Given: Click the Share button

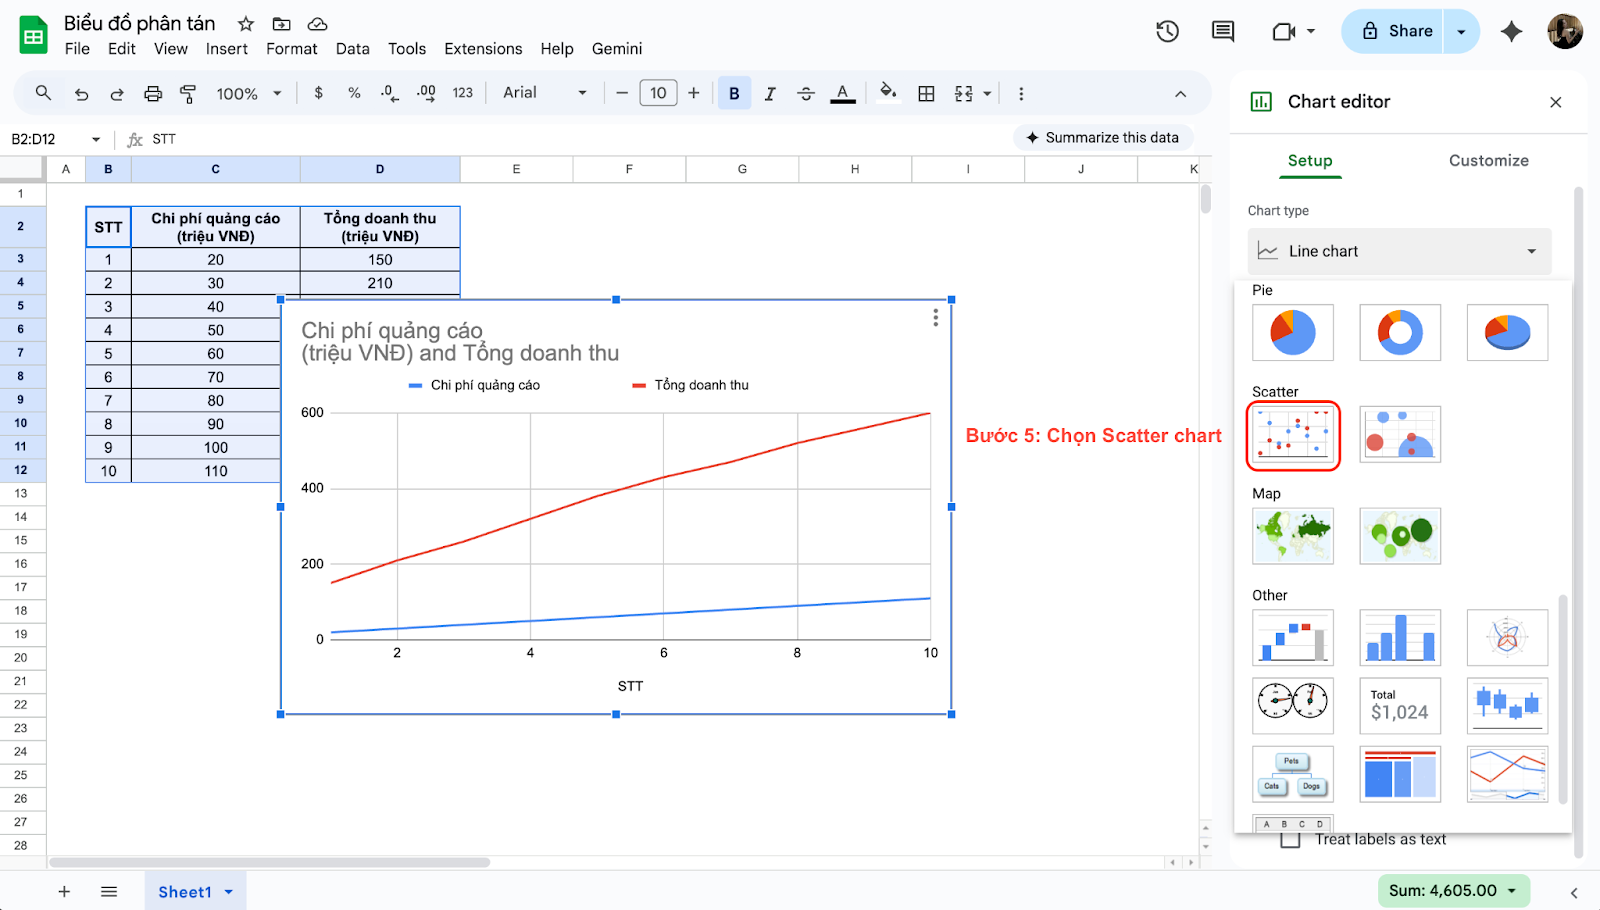Looking at the screenshot, I should (1397, 32).
